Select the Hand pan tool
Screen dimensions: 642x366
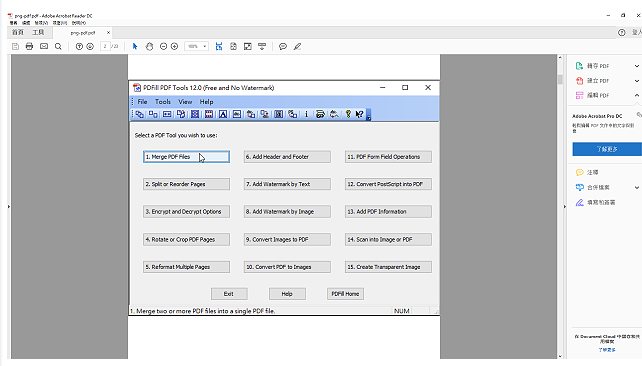tap(149, 46)
